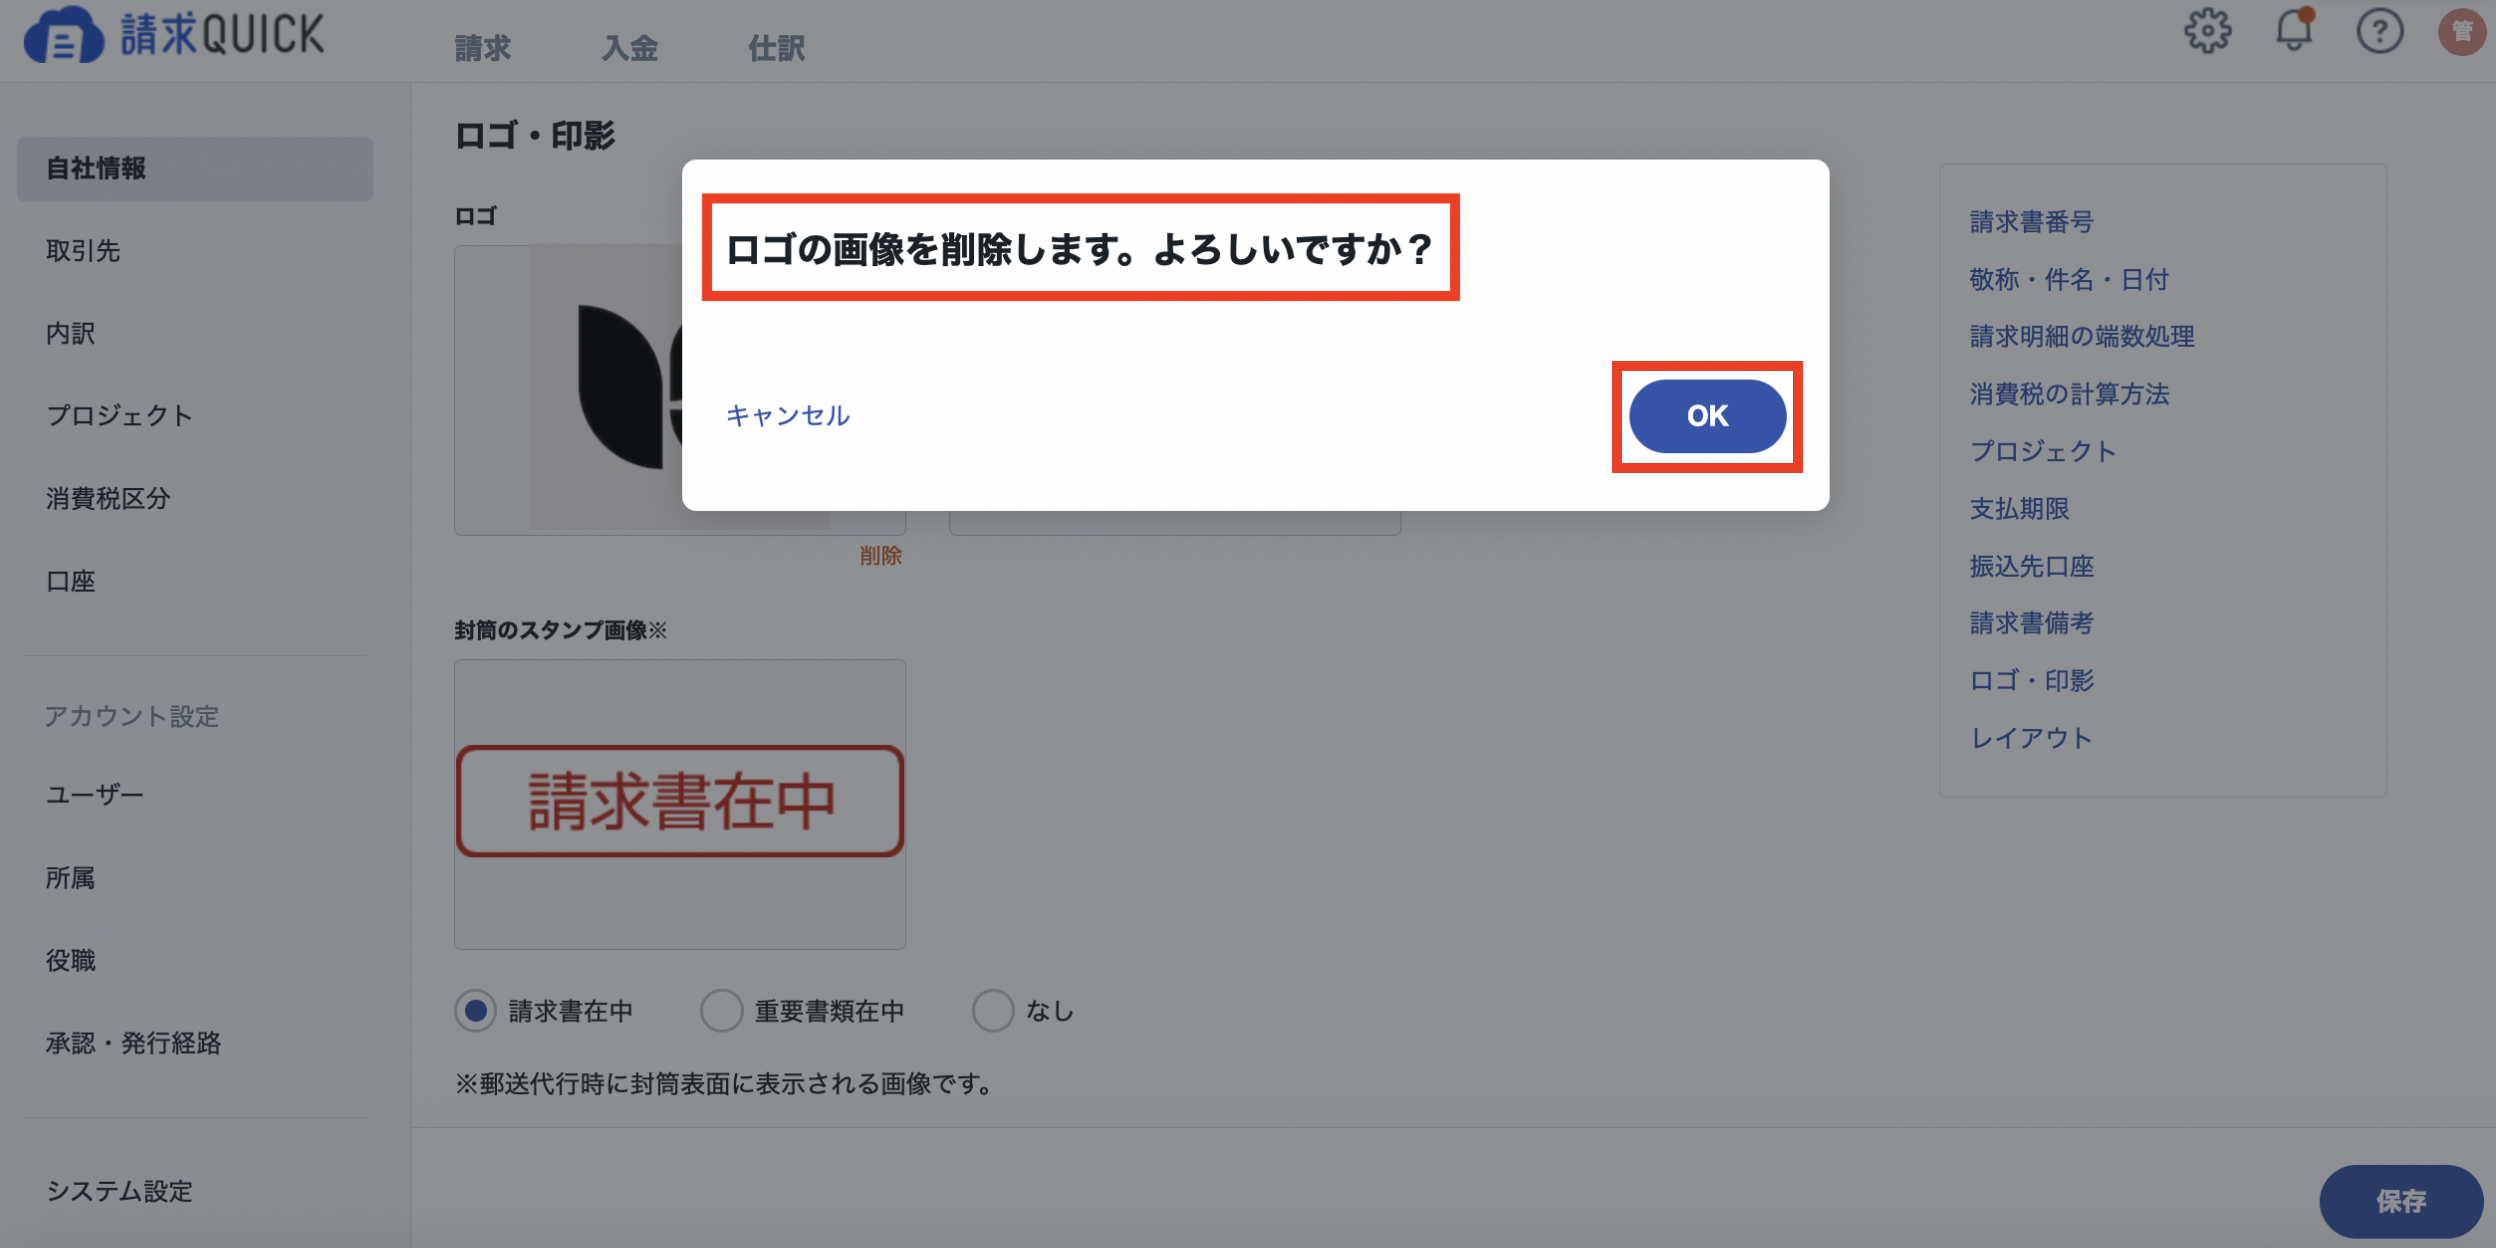Screen dimensions: 2496x1248
Task: Switch to the 入金 top tab
Action: 630,48
